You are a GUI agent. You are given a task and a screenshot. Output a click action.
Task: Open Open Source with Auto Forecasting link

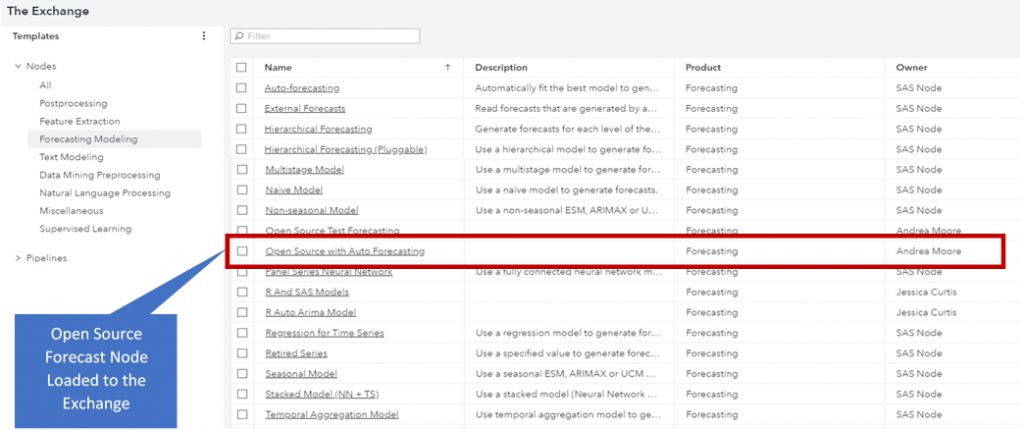tap(344, 251)
